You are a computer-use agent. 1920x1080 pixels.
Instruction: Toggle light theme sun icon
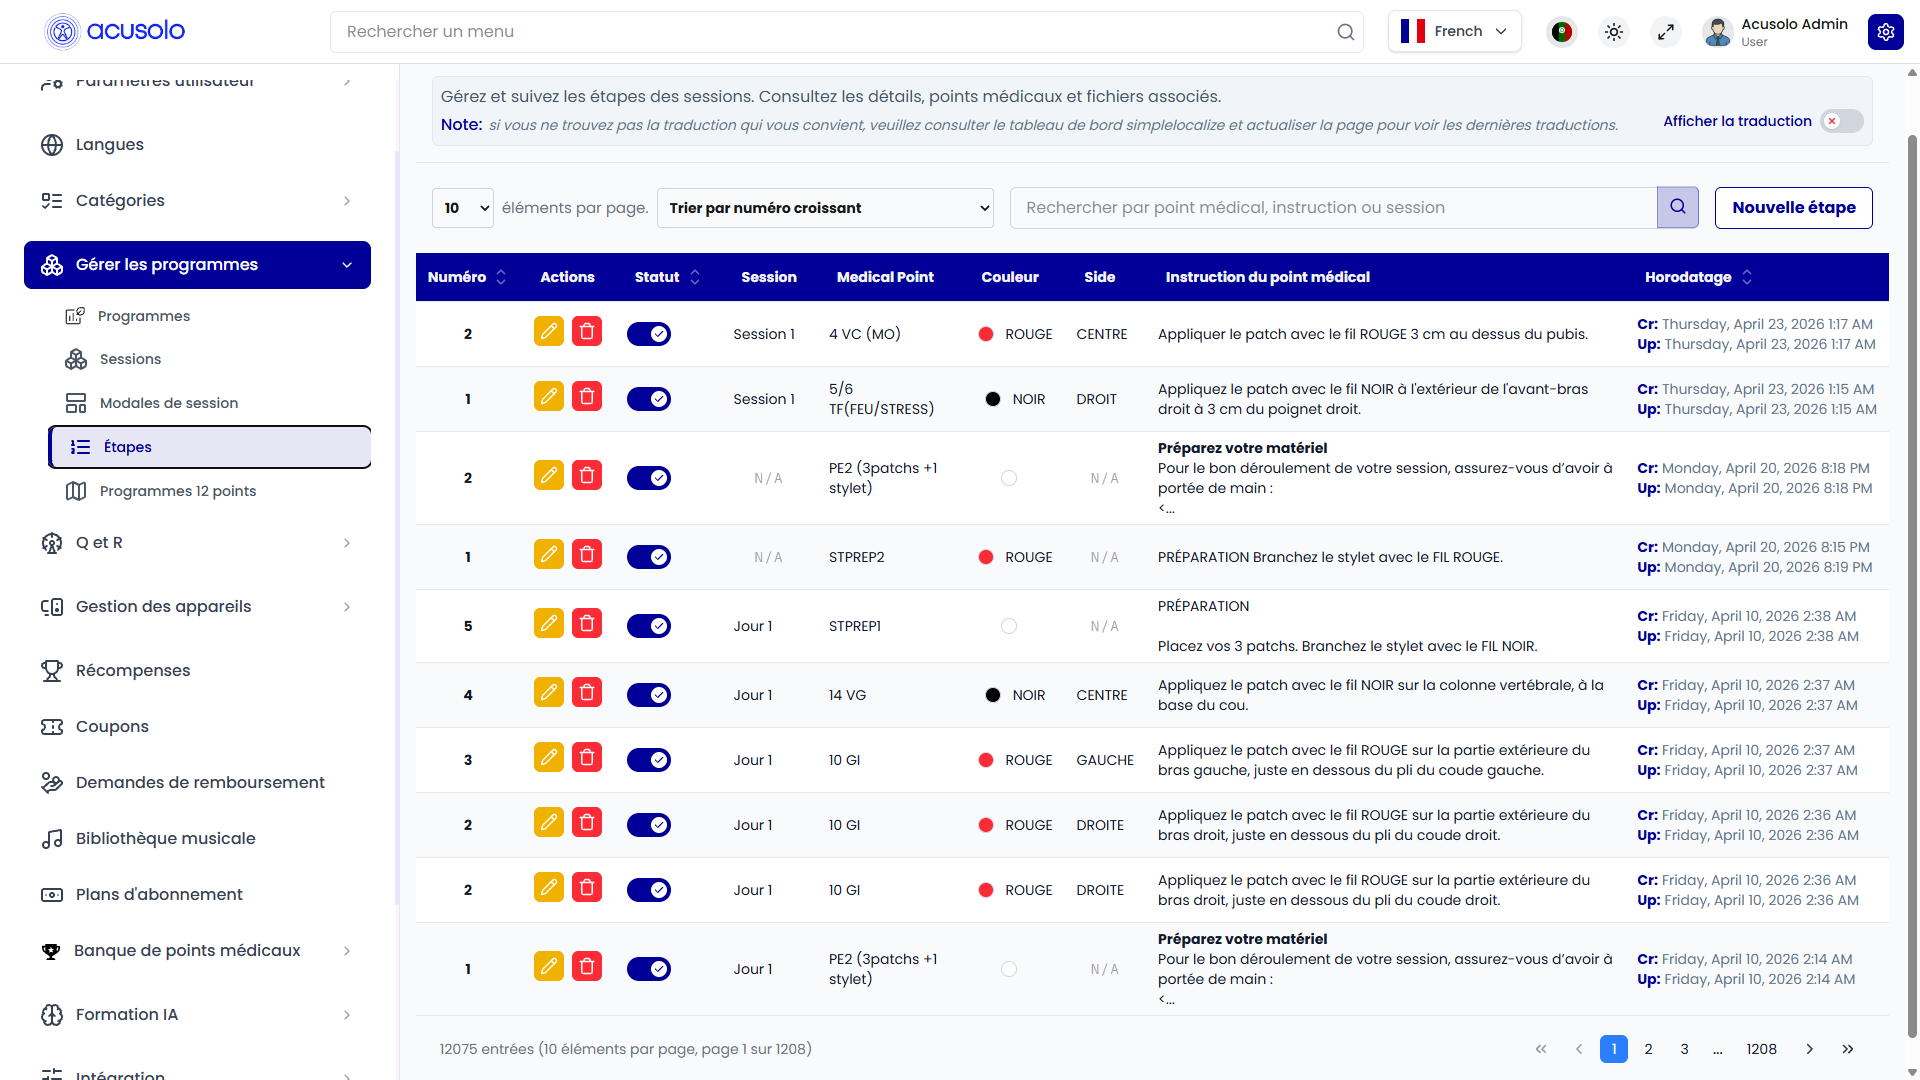tap(1614, 32)
